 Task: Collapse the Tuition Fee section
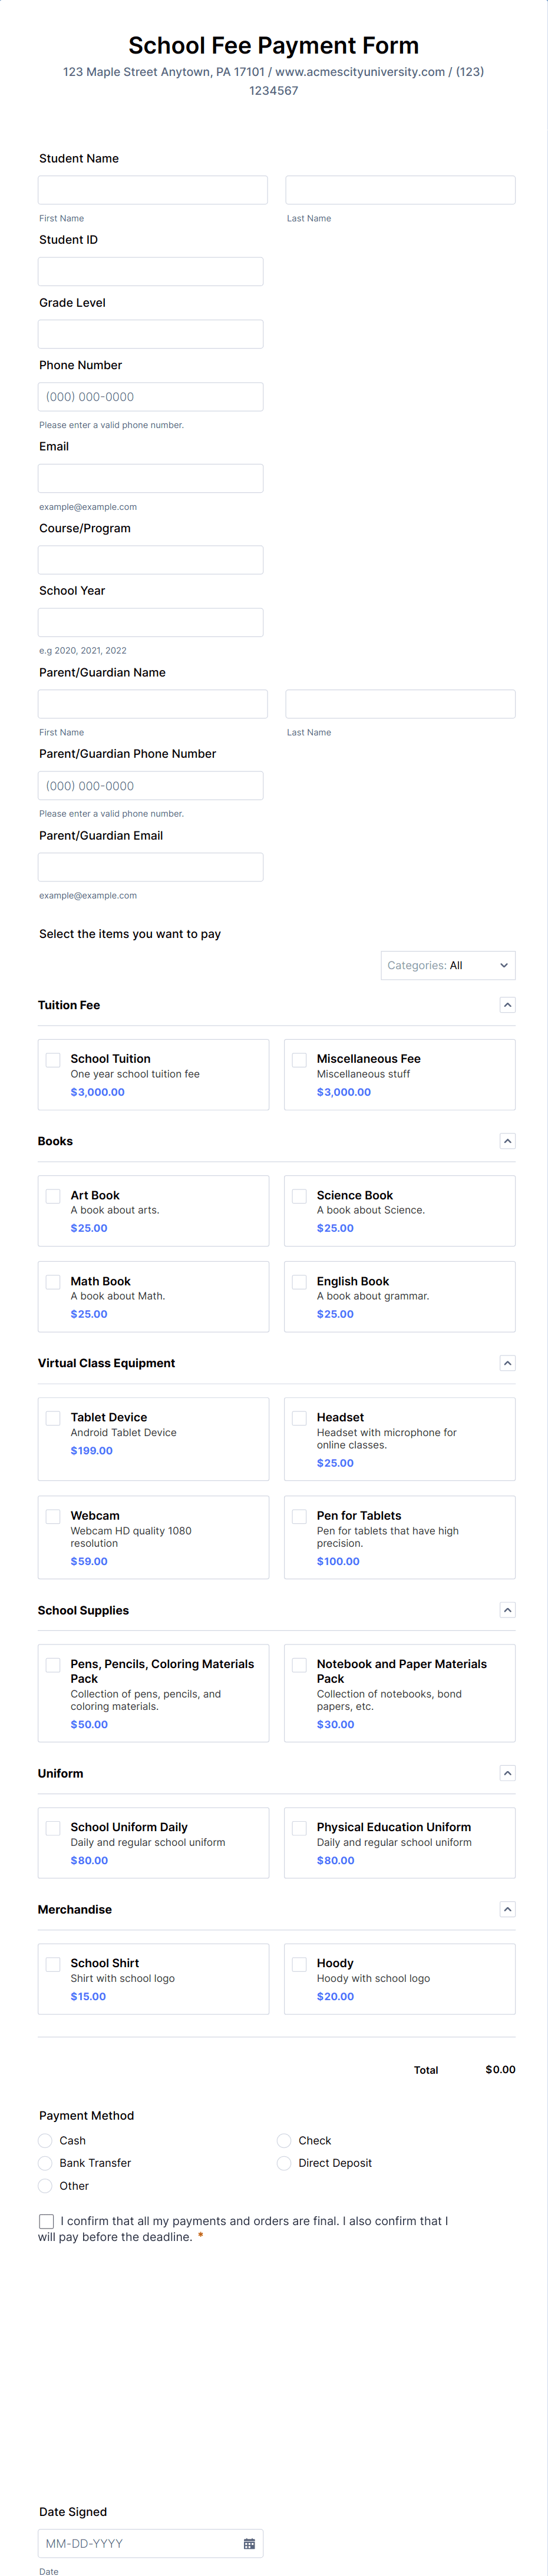[508, 1005]
